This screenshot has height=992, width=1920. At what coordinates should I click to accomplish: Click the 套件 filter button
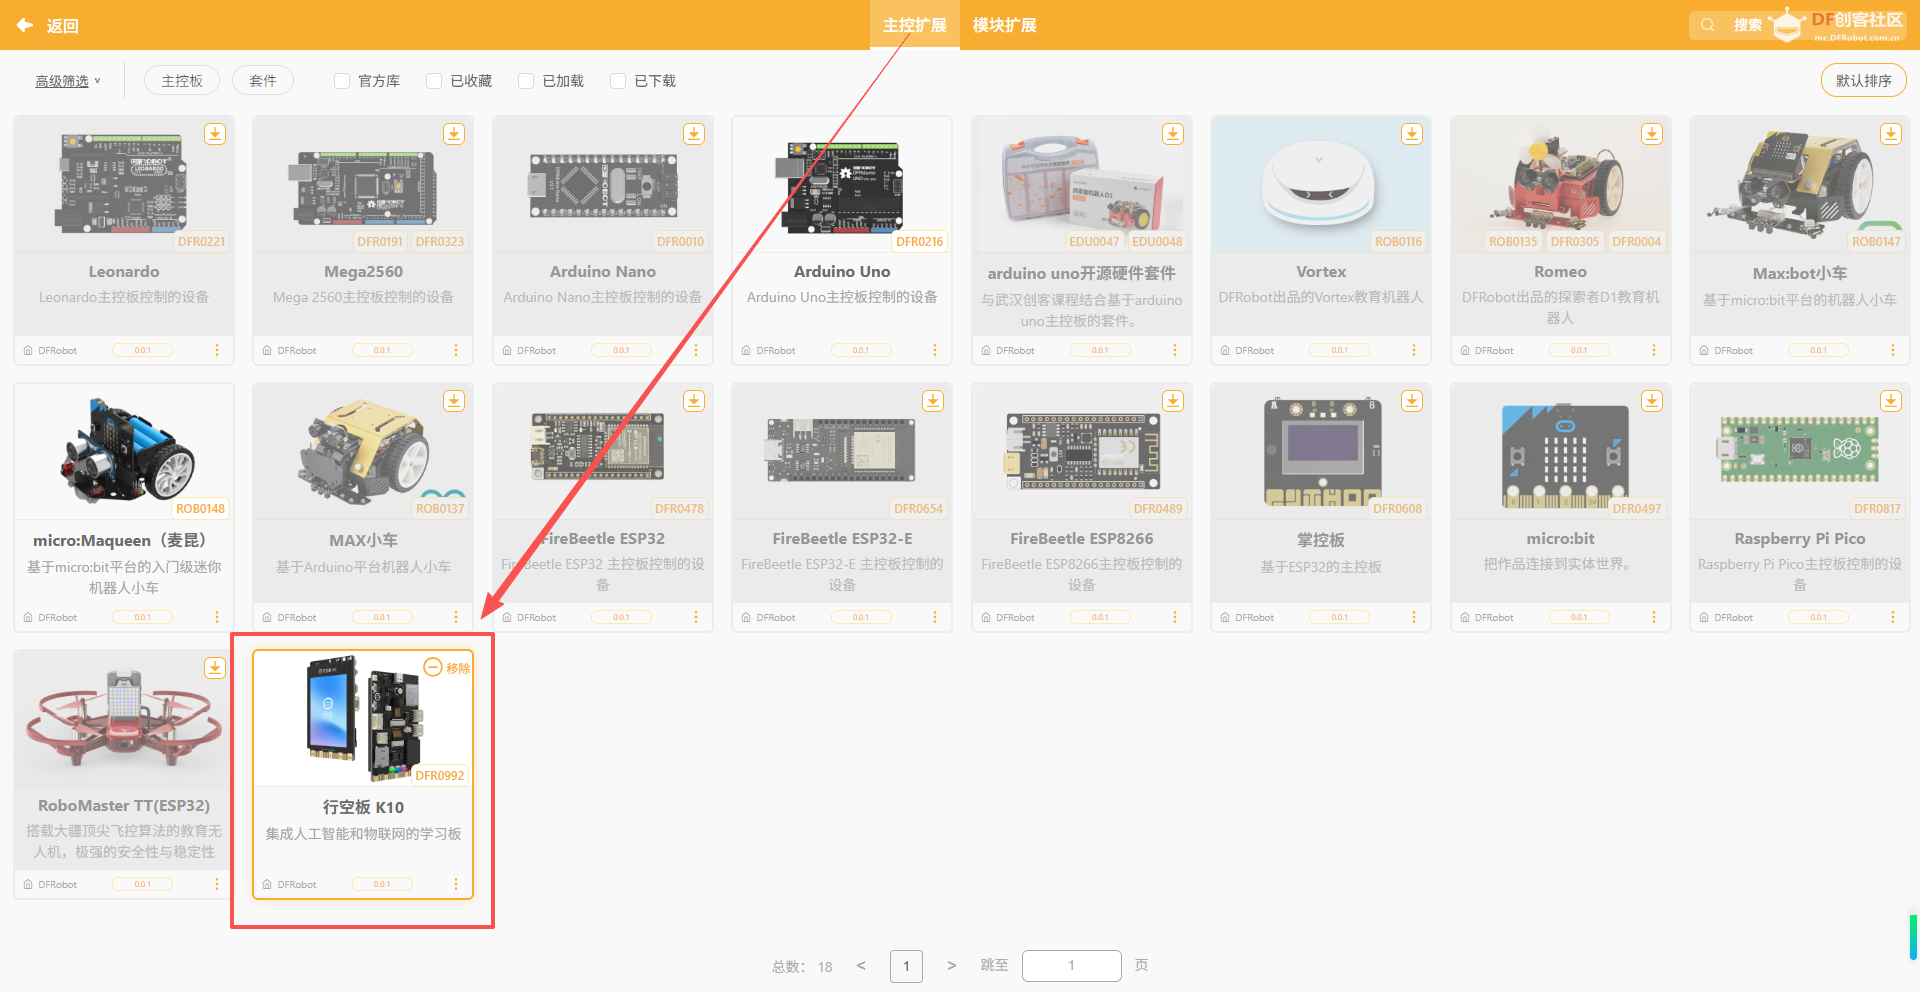[263, 81]
